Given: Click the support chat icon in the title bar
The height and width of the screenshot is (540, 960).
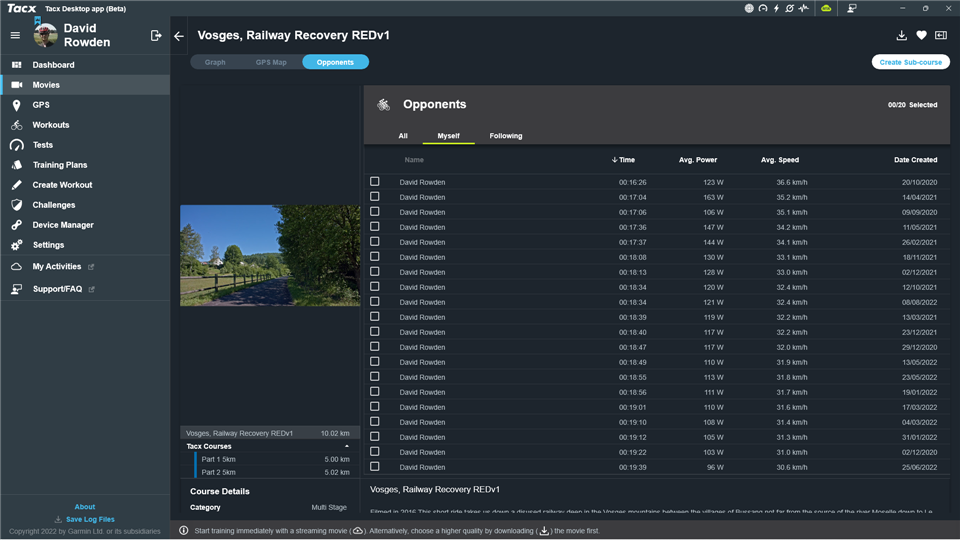Looking at the screenshot, I should pos(852,9).
